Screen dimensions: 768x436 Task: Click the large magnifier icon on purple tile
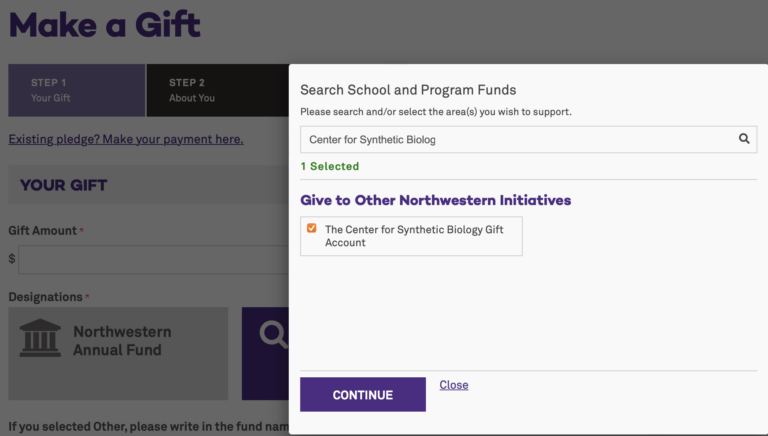pyautogui.click(x=272, y=336)
